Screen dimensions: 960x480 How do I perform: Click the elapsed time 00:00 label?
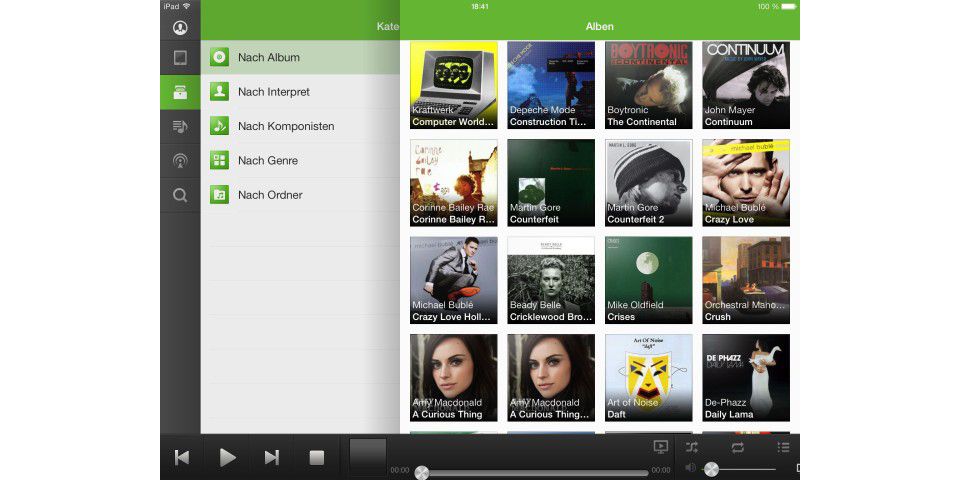coord(400,470)
